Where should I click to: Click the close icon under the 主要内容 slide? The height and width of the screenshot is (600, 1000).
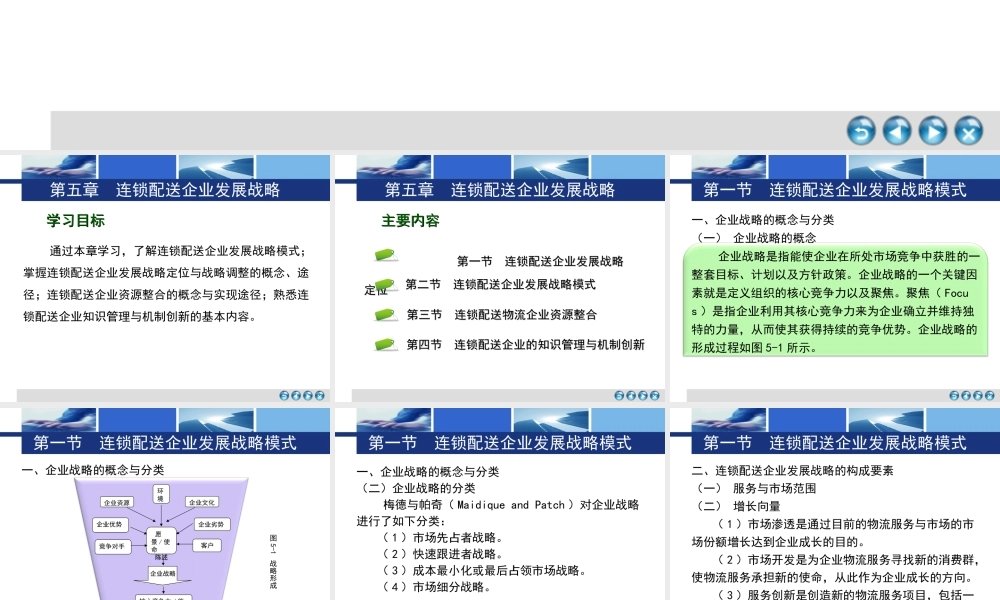tap(655, 395)
